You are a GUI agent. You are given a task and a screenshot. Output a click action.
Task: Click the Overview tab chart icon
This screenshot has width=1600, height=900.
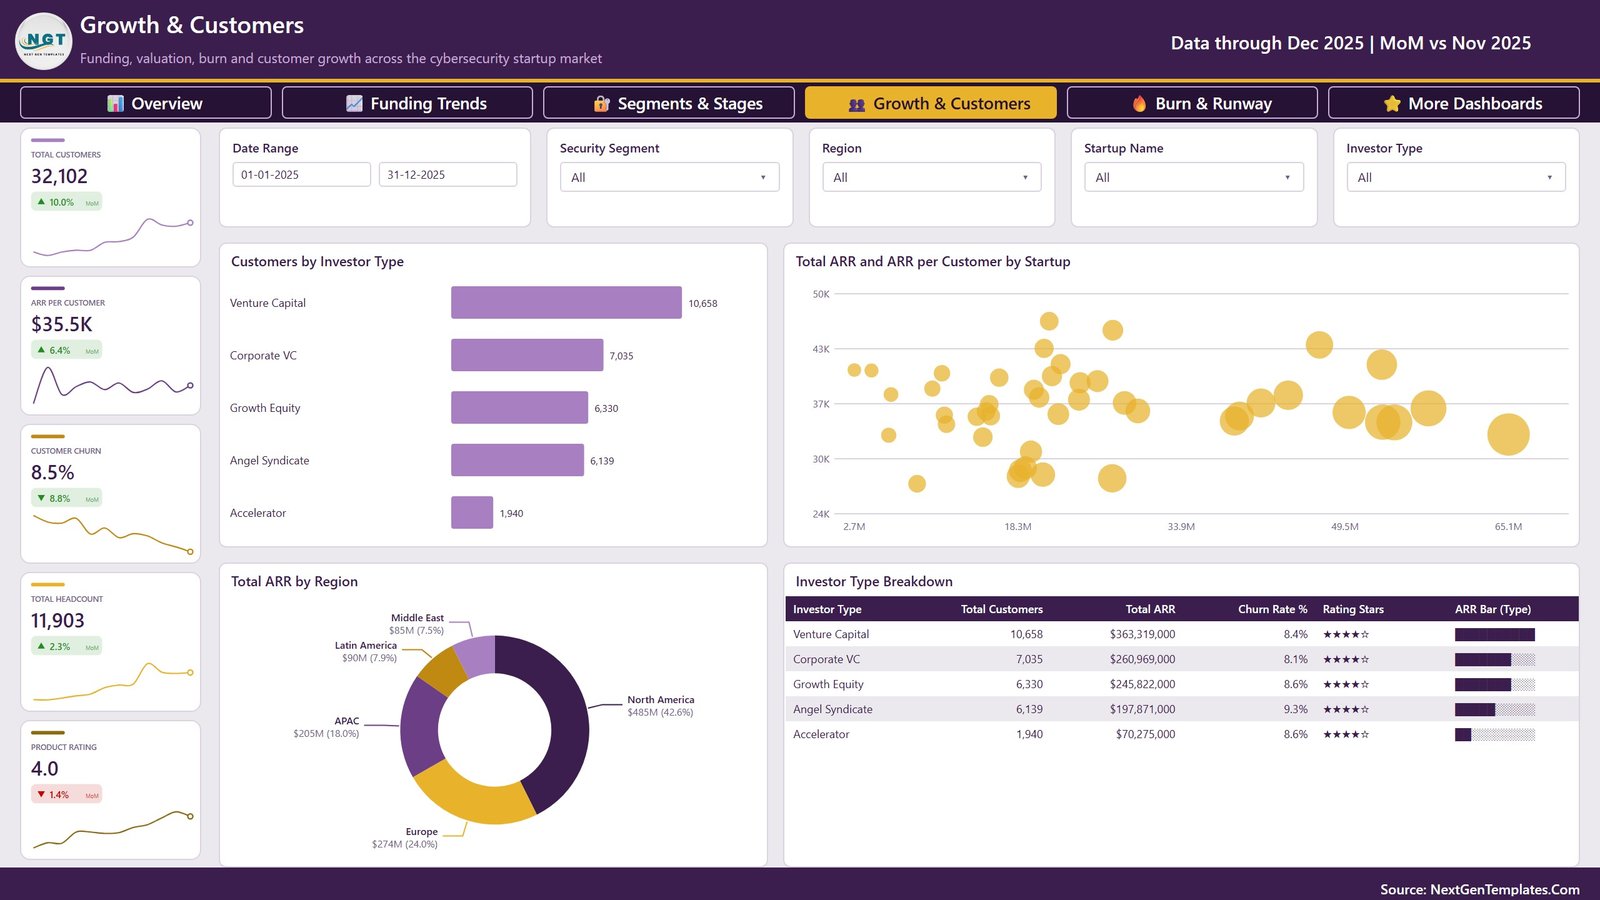coord(116,103)
